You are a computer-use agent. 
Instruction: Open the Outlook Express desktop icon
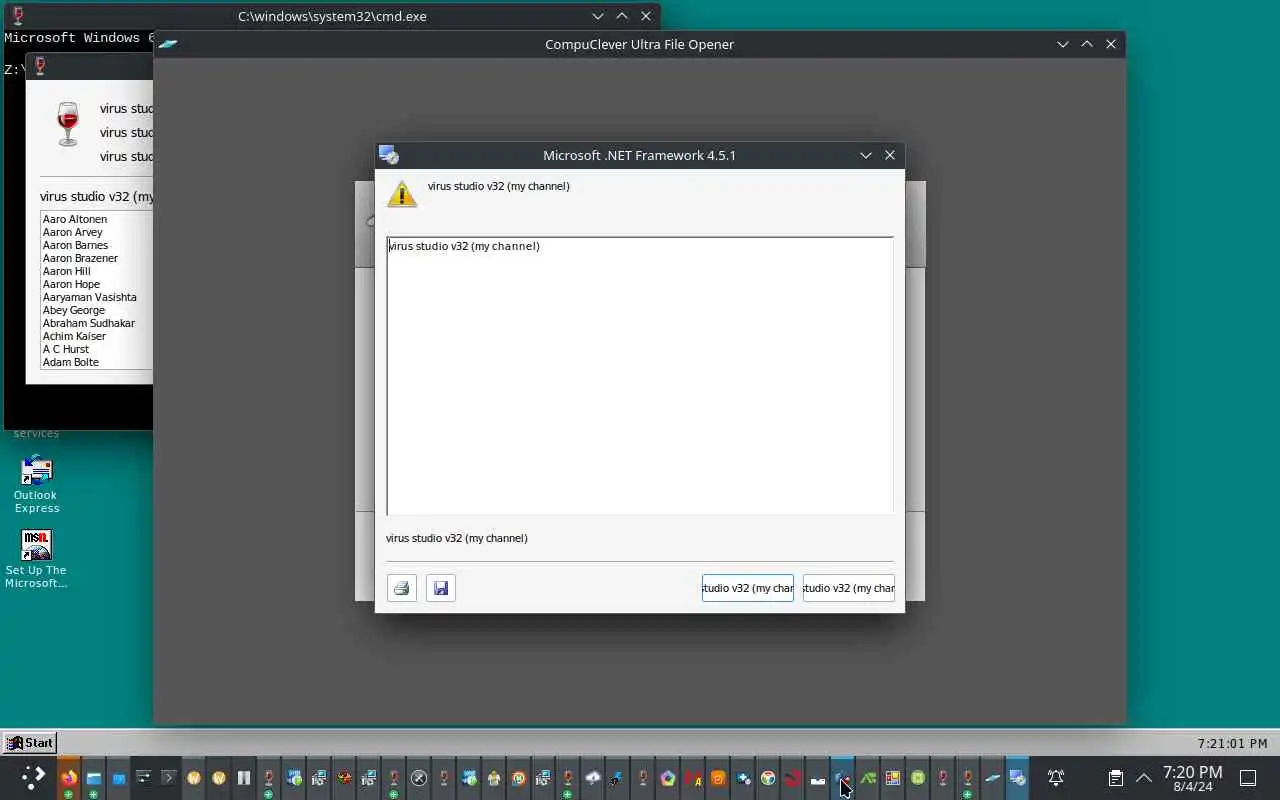[x=36, y=484]
